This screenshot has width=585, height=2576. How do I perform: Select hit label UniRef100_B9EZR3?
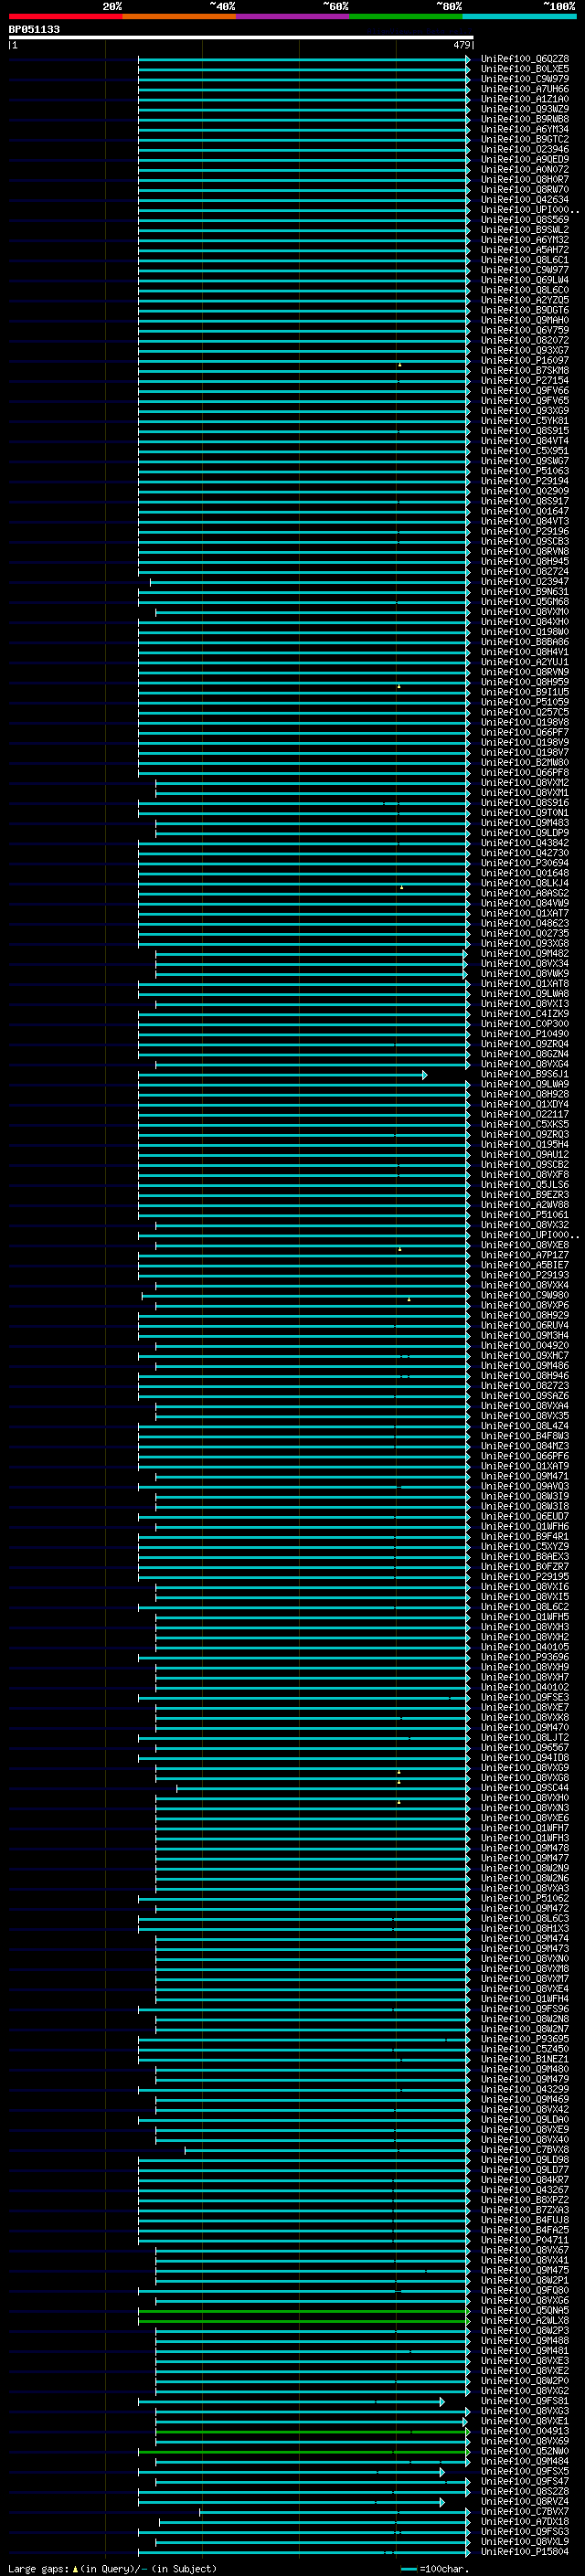tap(525, 1195)
